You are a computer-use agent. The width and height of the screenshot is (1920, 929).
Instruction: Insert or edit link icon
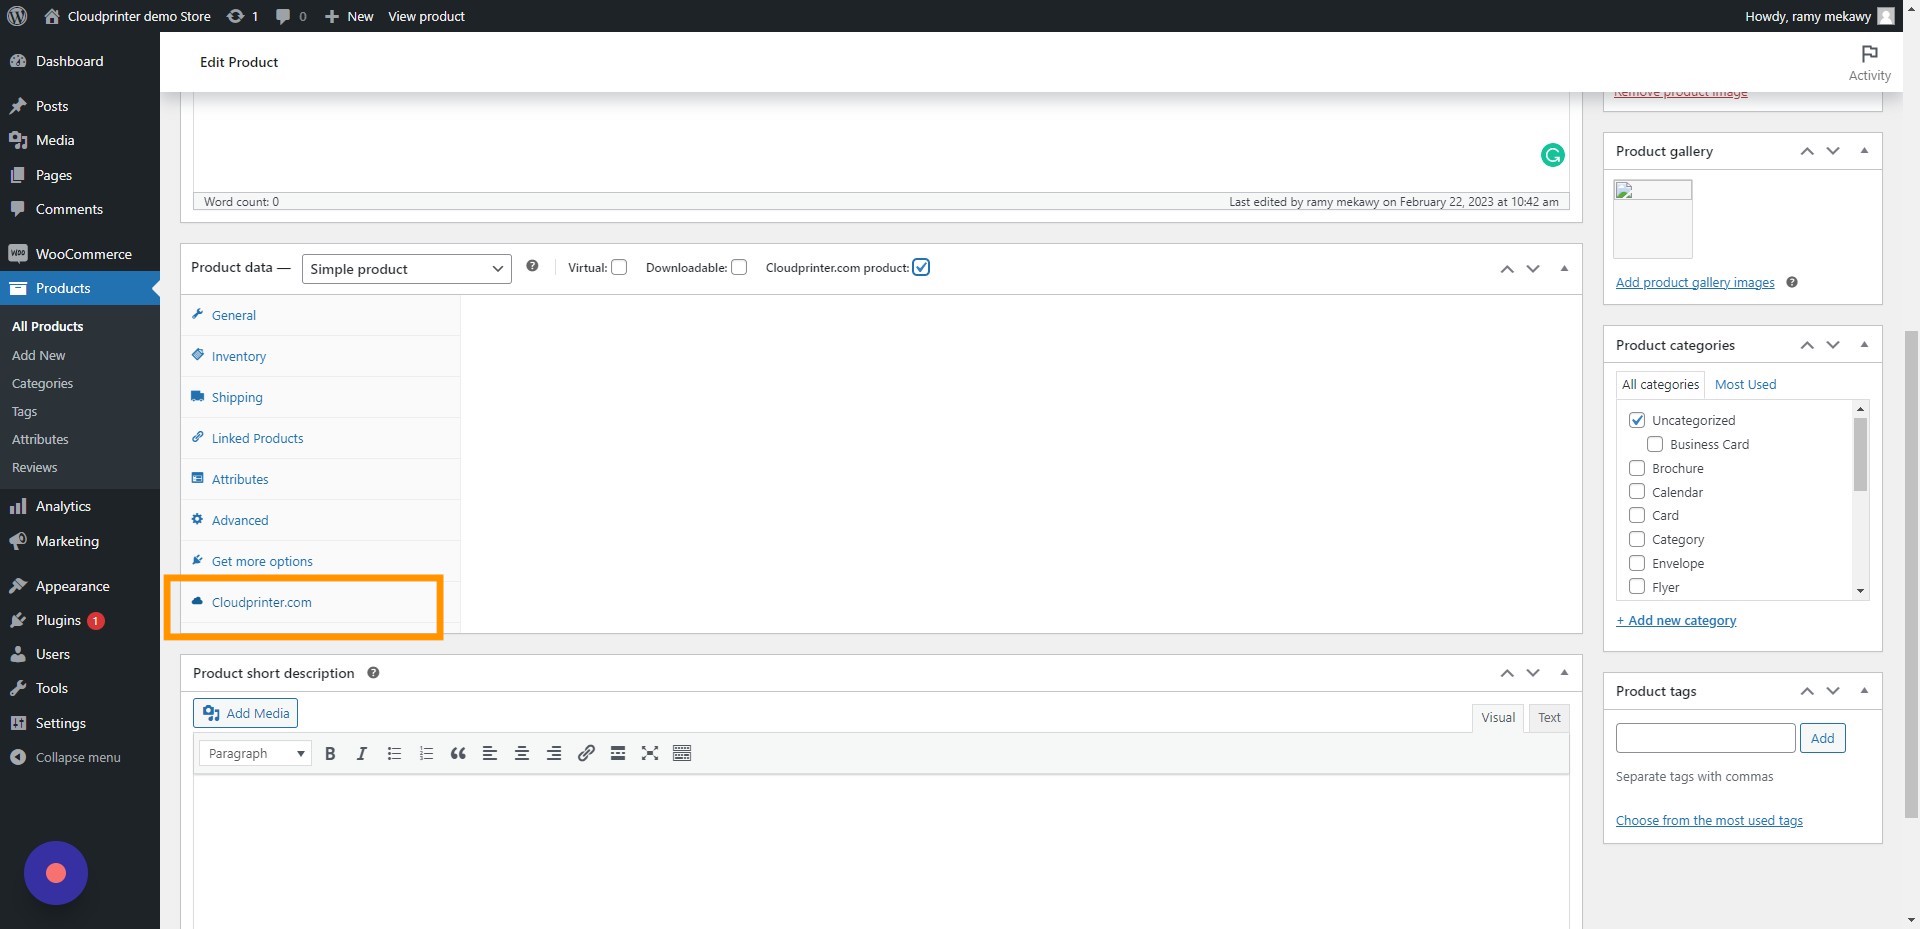(x=586, y=753)
